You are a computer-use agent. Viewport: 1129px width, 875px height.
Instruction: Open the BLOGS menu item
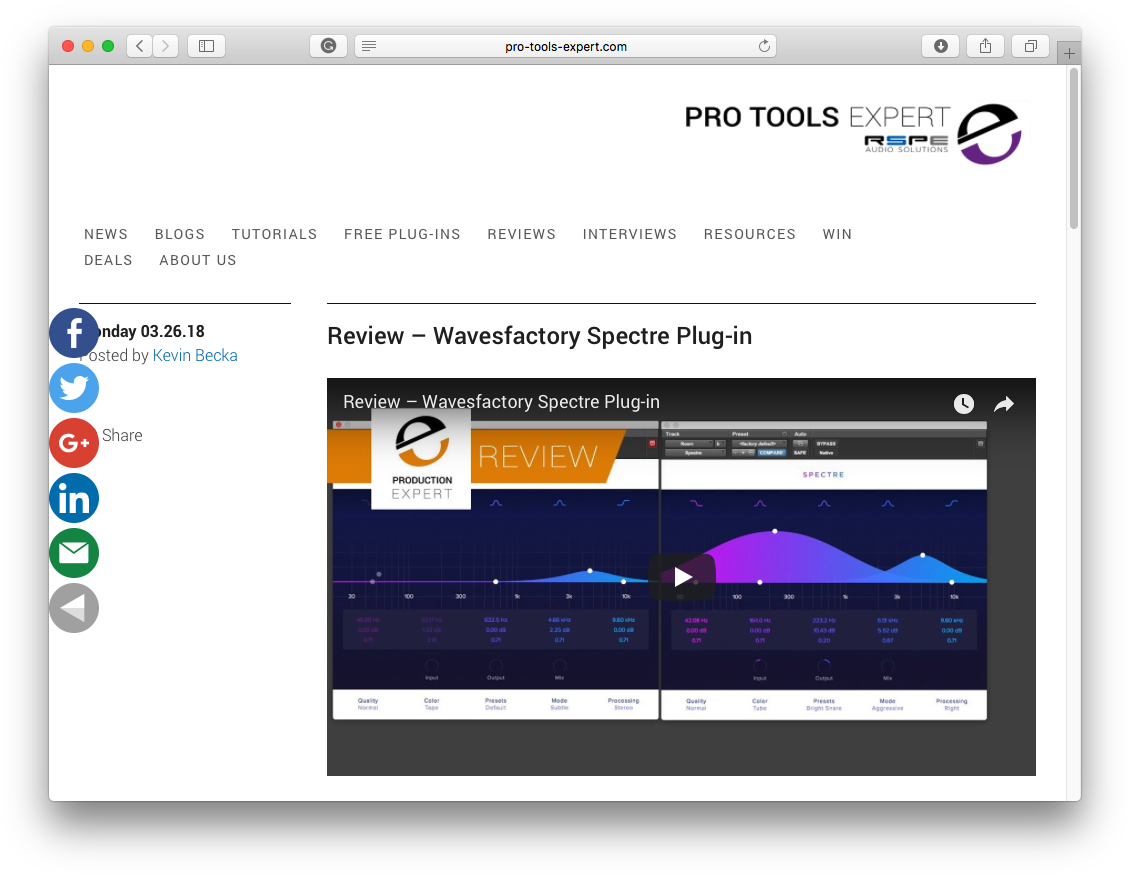coord(180,234)
